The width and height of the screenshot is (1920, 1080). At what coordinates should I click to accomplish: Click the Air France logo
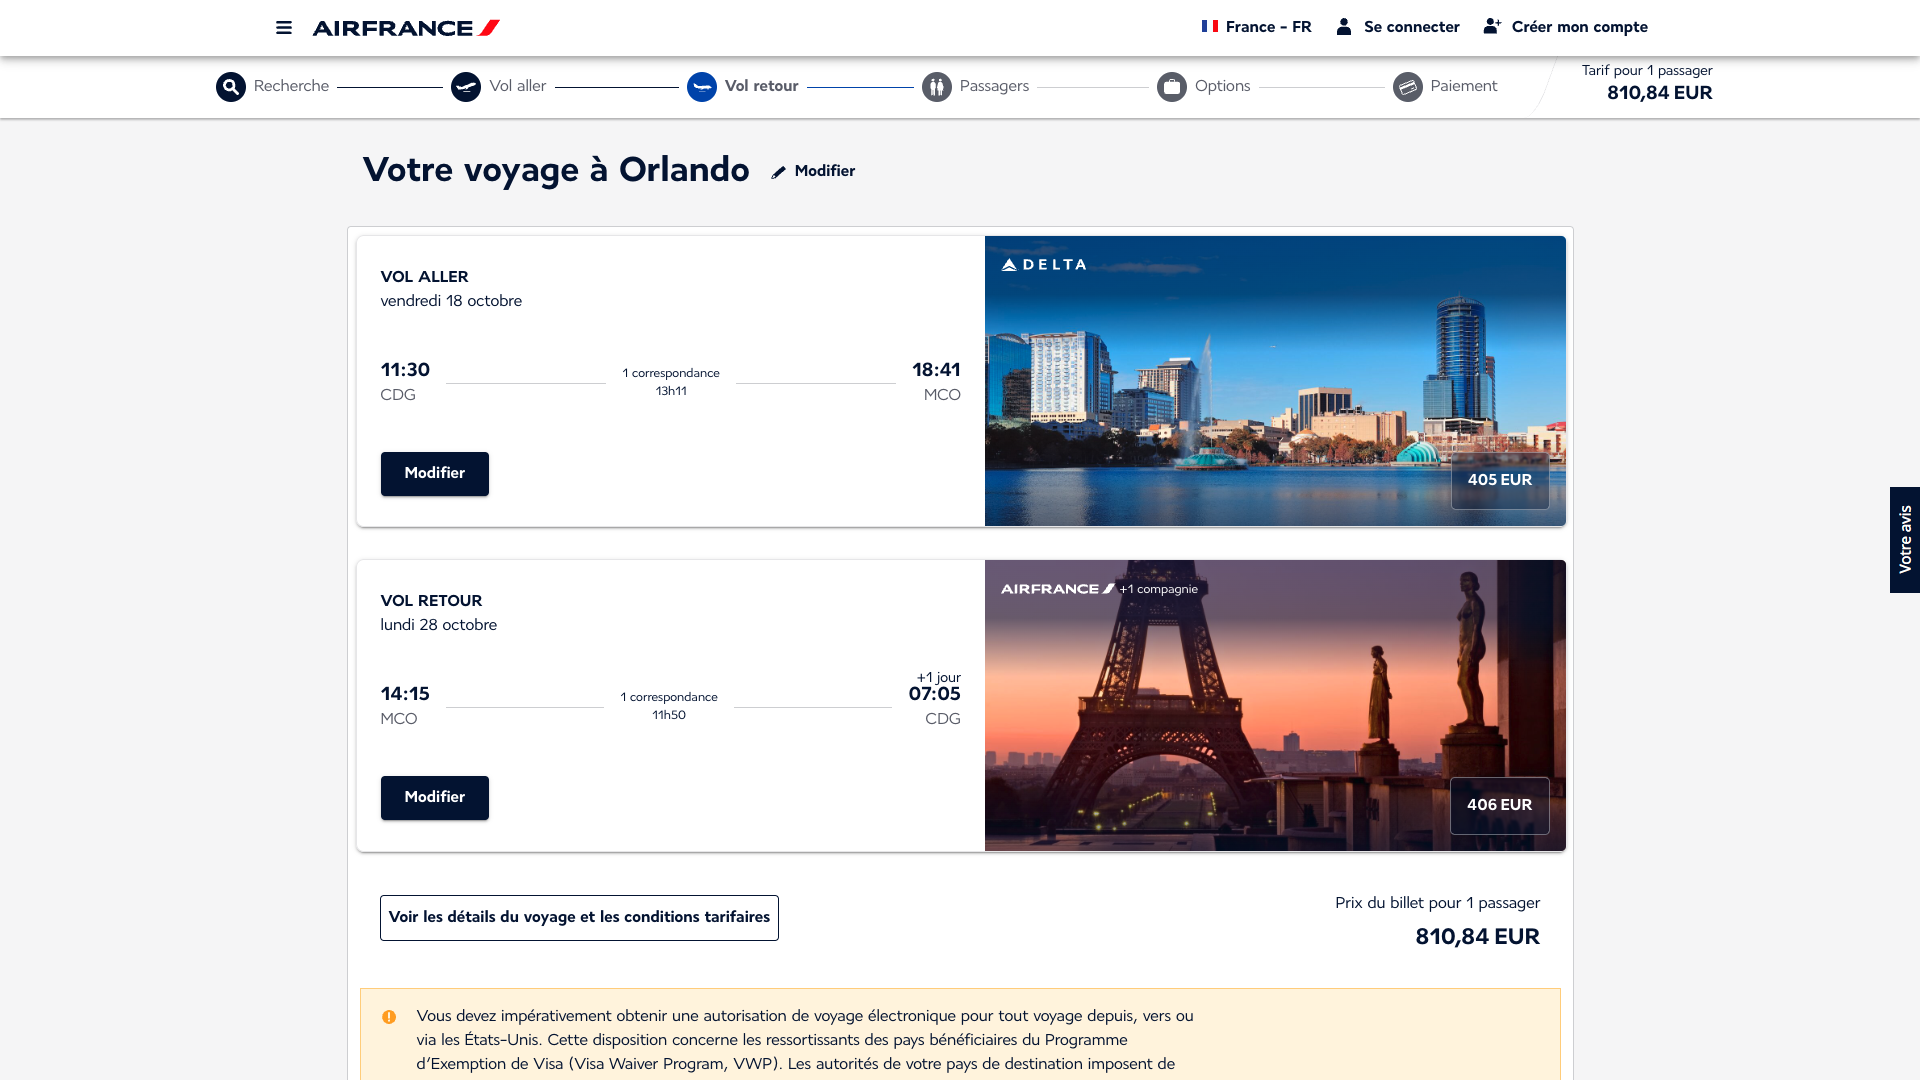pyautogui.click(x=406, y=28)
